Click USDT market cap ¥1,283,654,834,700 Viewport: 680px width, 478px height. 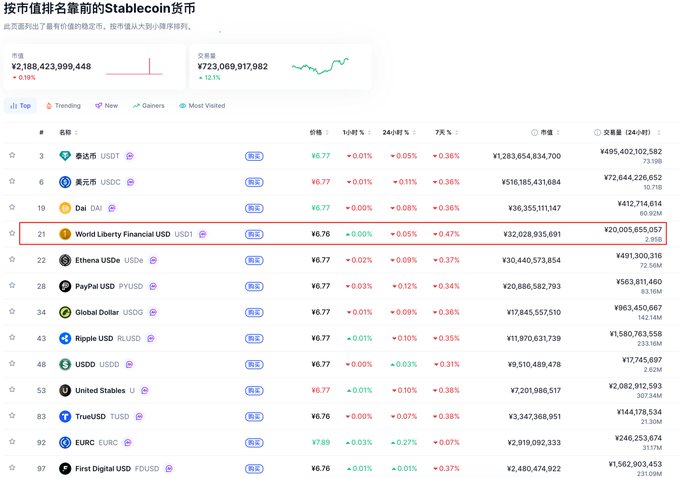pos(526,156)
